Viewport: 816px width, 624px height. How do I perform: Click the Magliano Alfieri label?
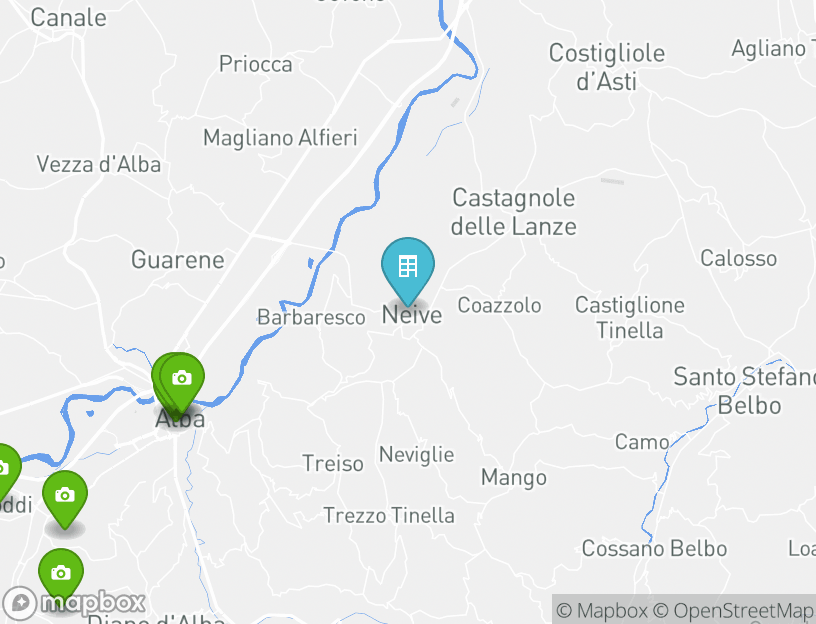280,138
